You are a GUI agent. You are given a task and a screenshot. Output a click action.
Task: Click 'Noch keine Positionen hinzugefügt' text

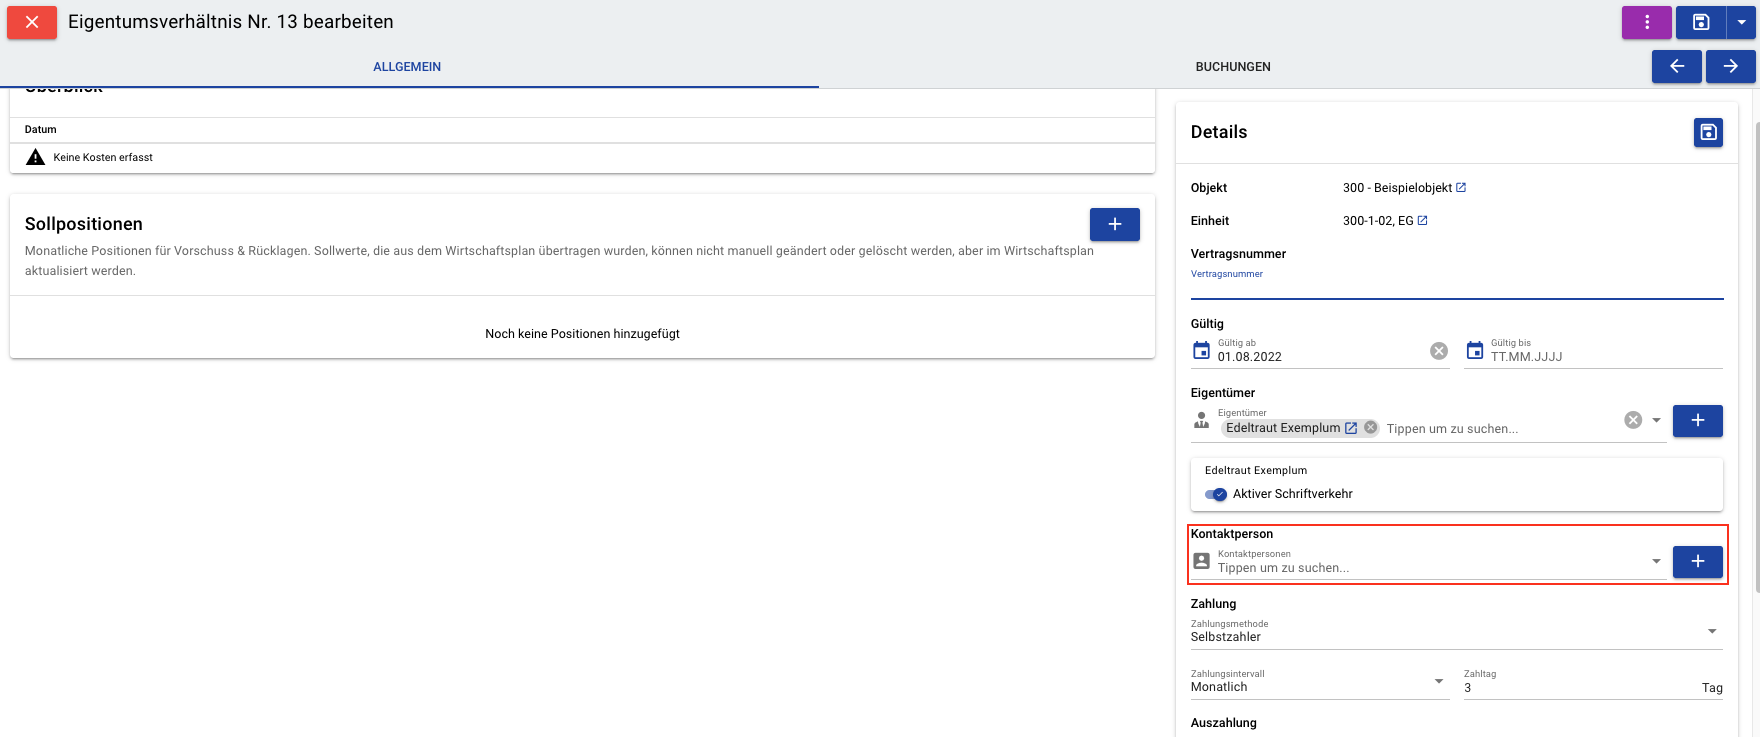coord(582,334)
